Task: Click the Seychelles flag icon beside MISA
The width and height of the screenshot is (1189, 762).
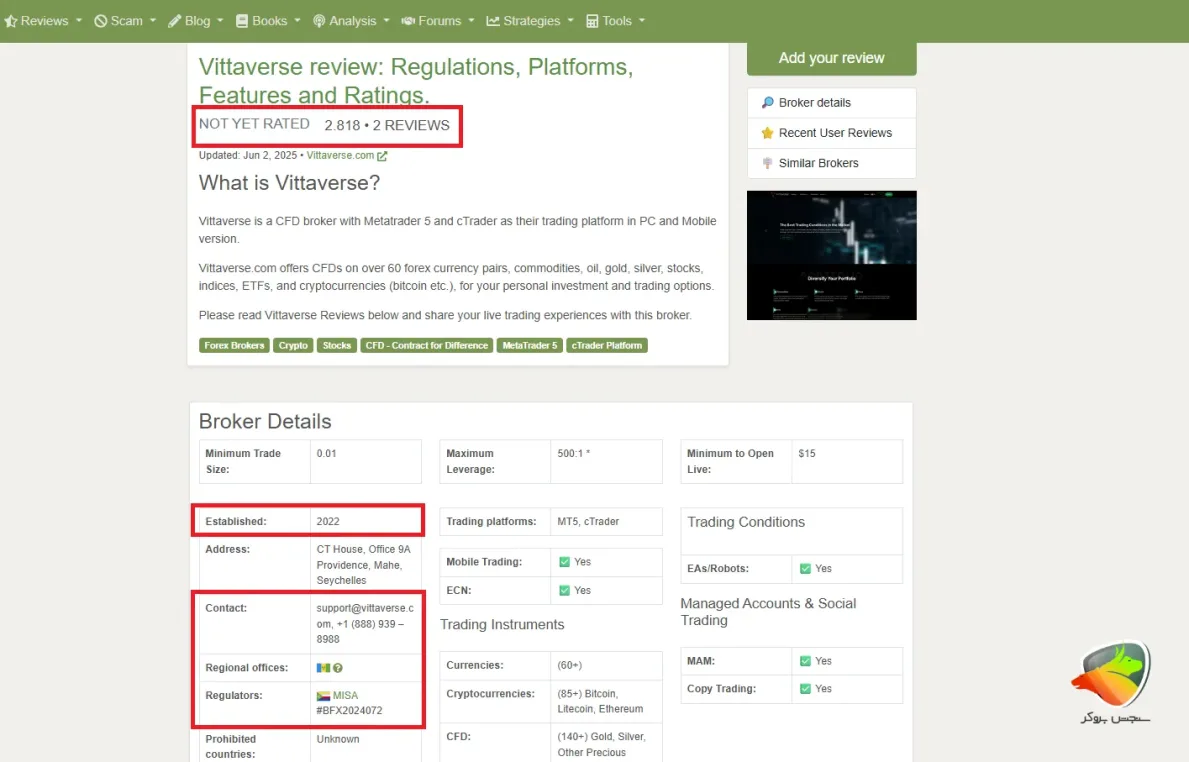Action: point(323,696)
